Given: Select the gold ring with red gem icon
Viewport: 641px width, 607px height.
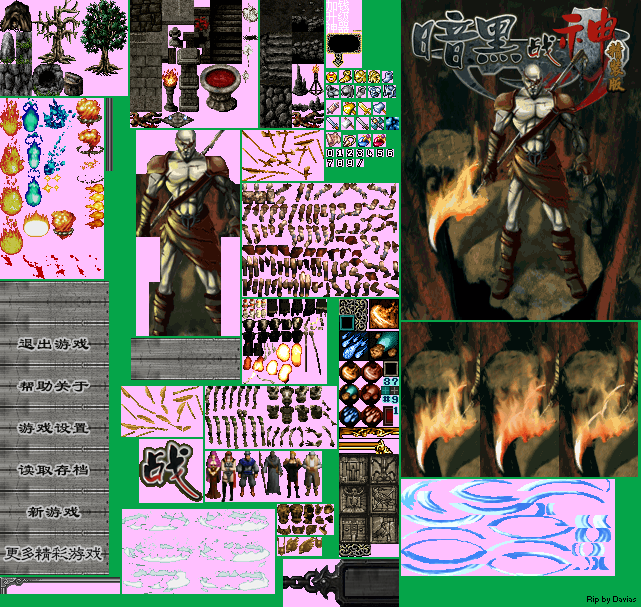Looking at the screenshot, I should pos(332,77).
